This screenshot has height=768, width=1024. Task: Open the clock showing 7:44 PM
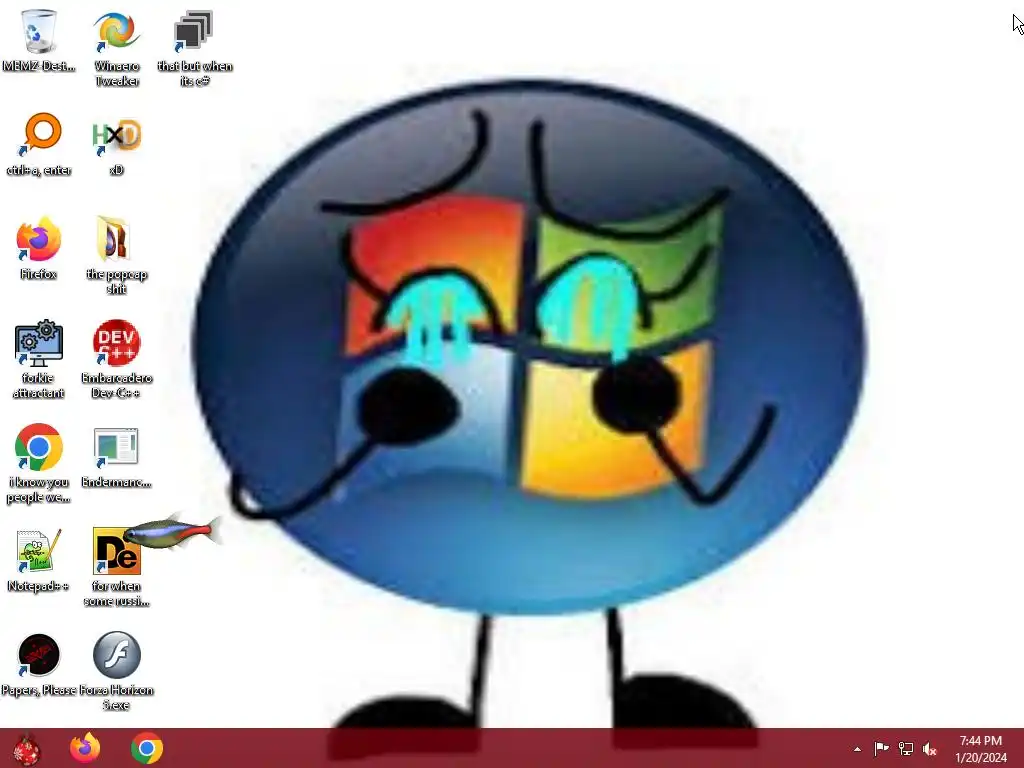[x=981, y=749]
